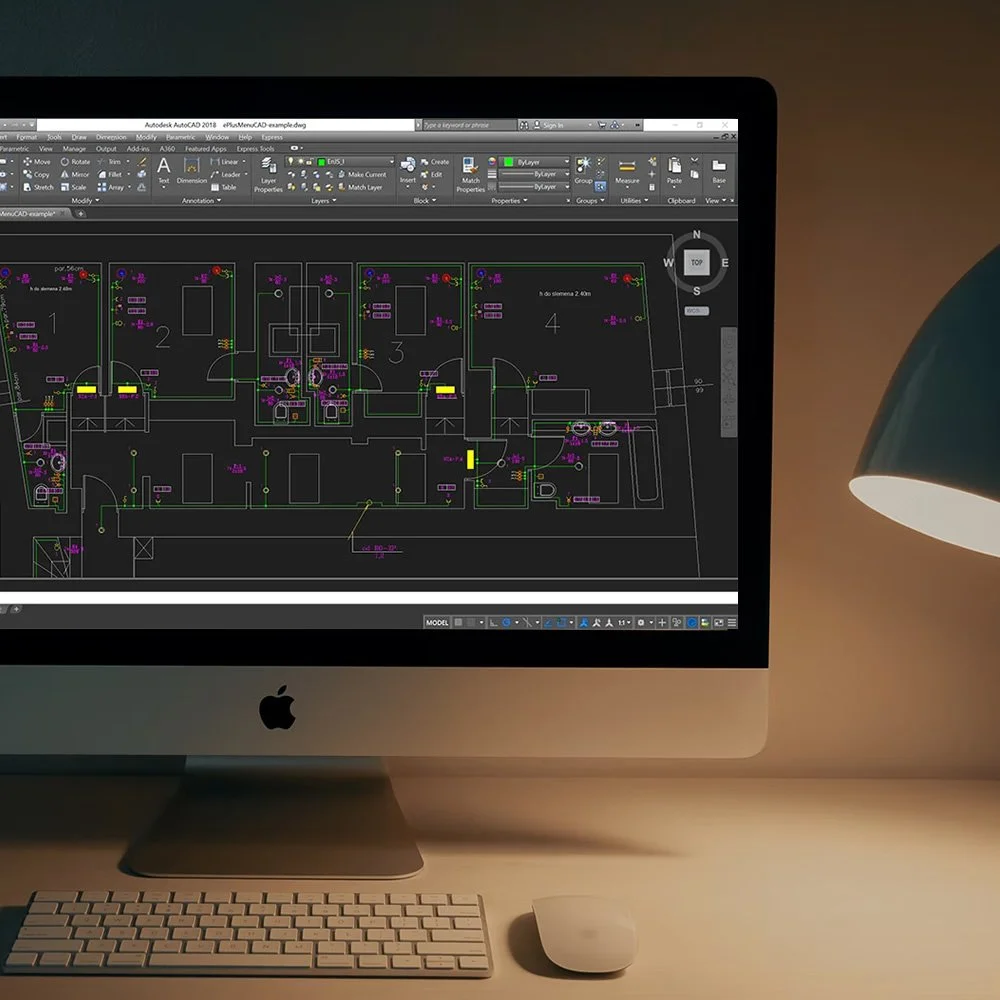This screenshot has height=1000, width=1000.
Task: Select the Scale tool
Action: pos(73,187)
